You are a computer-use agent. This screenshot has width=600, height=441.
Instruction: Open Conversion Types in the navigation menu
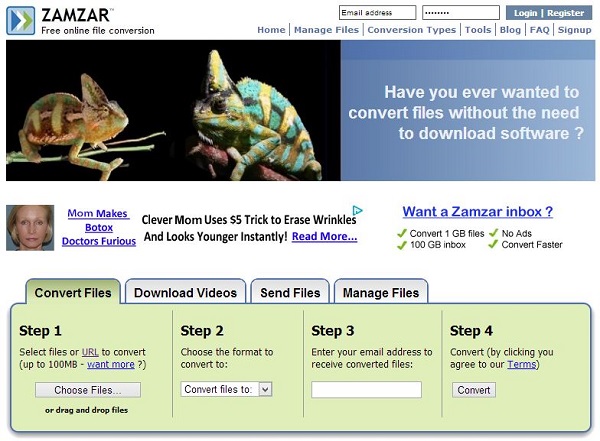[x=412, y=30]
